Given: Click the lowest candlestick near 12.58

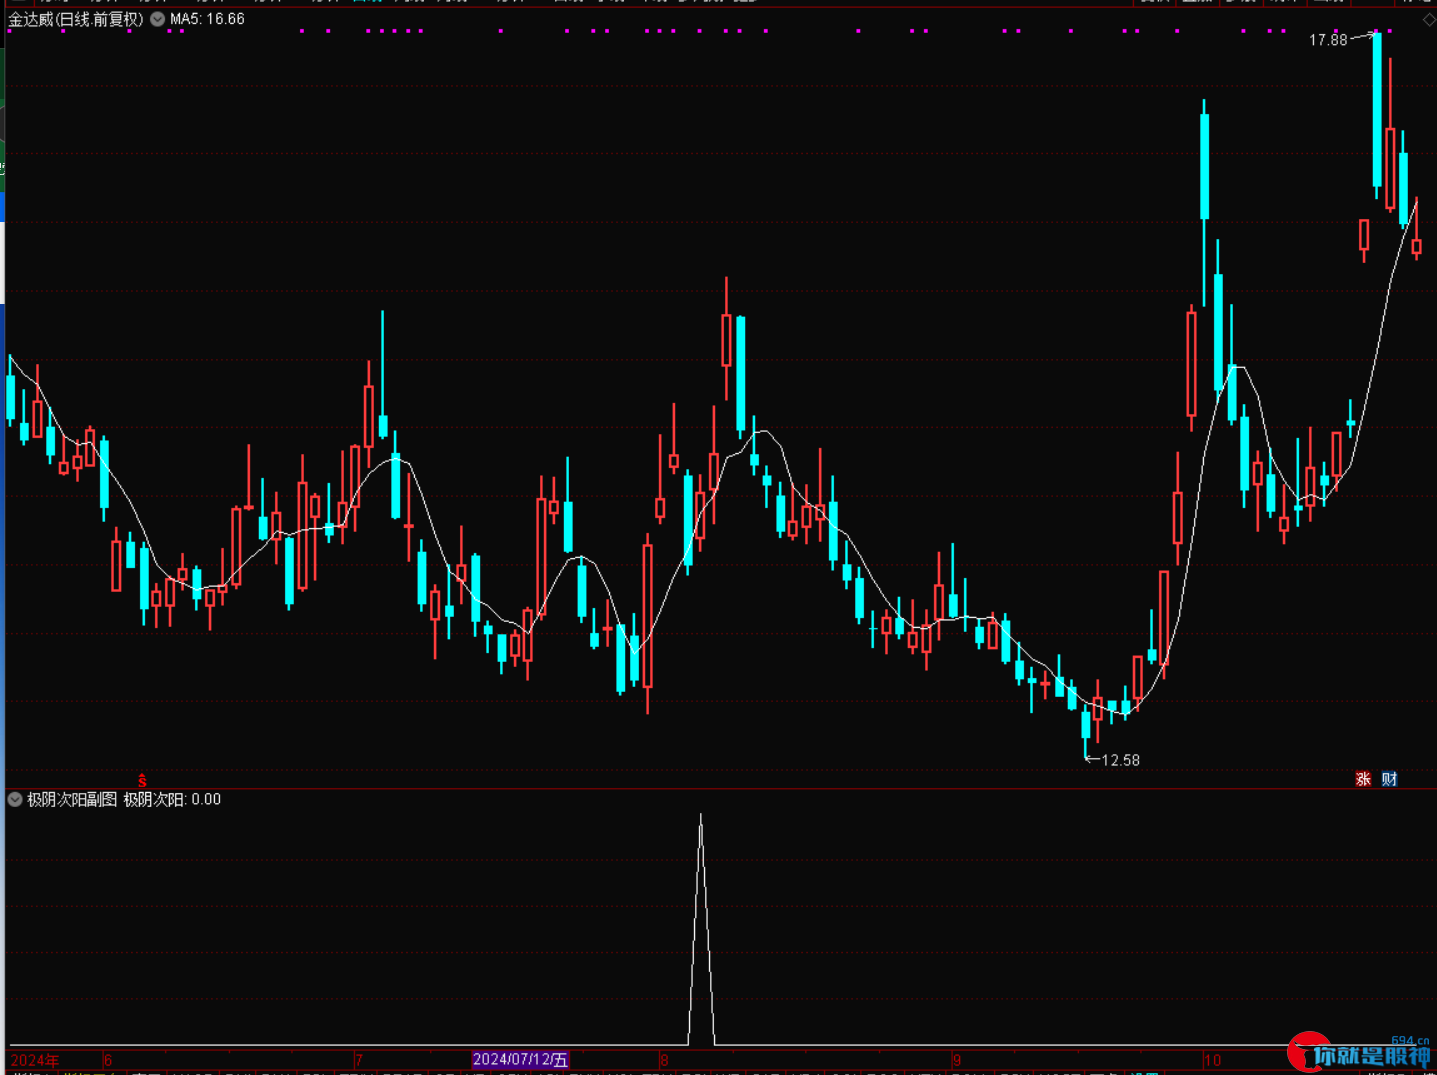Looking at the screenshot, I should pos(1086,731).
